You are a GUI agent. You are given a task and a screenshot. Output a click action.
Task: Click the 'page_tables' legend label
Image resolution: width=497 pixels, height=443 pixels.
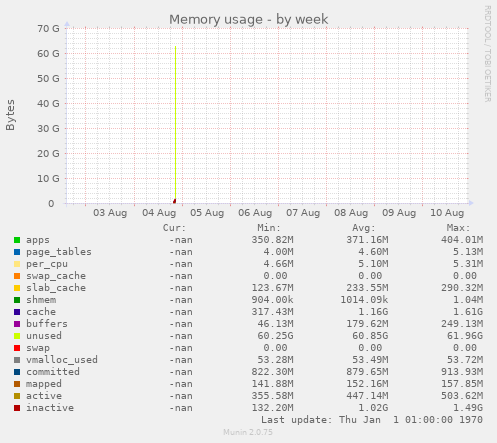59,252
